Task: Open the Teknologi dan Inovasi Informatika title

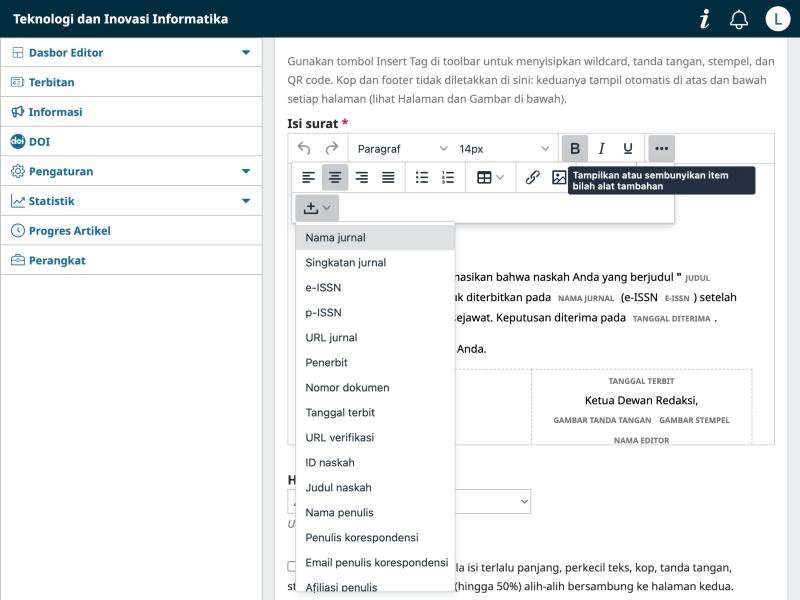Action: coord(120,19)
